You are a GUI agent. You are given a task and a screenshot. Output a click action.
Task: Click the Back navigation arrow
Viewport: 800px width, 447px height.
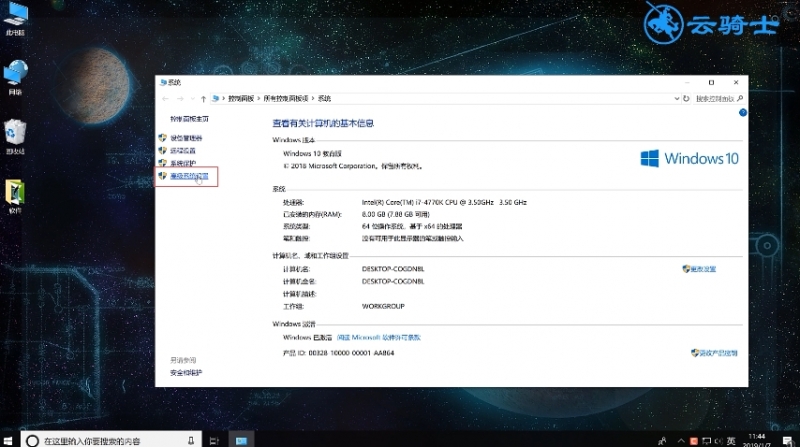point(165,98)
